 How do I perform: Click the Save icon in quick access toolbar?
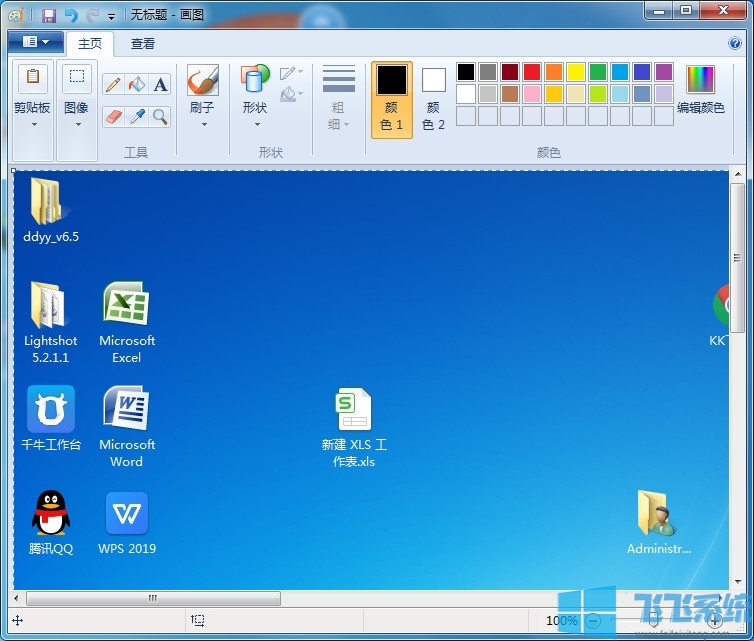49,16
